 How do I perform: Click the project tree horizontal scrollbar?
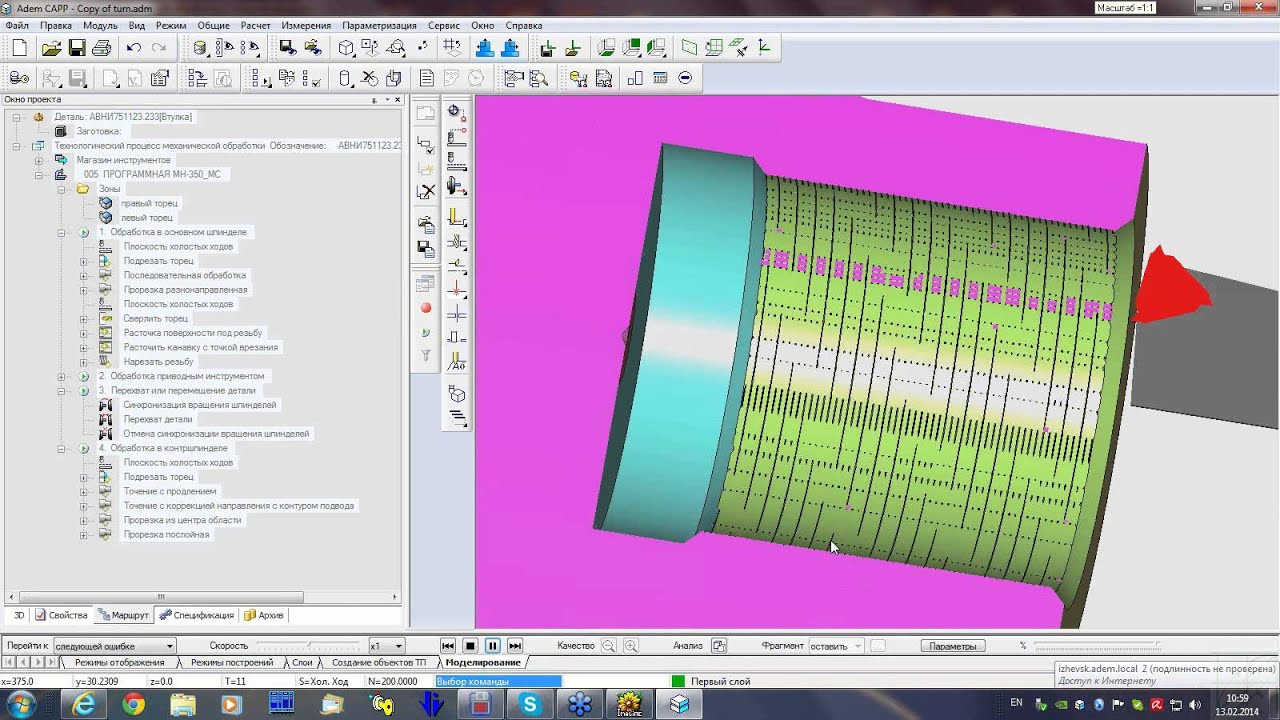click(201, 597)
